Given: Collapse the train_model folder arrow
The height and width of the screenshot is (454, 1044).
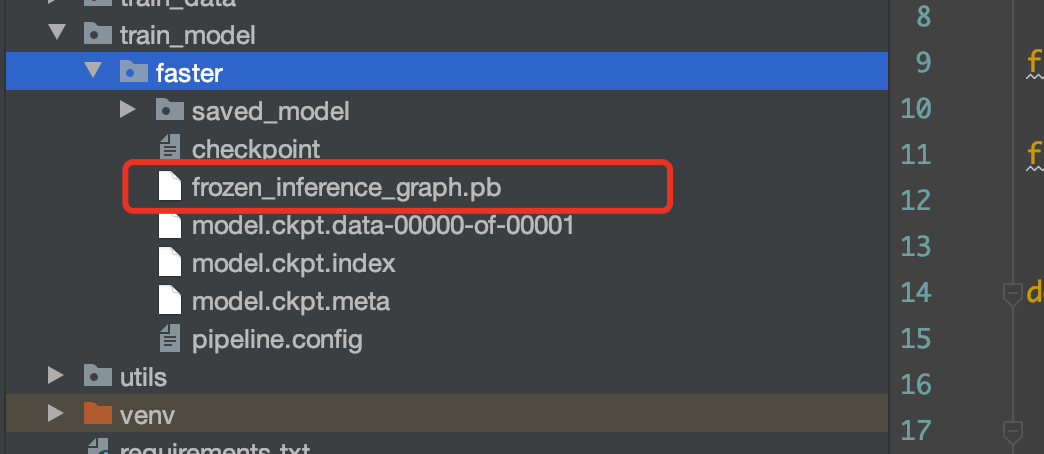Looking at the screenshot, I should 57,33.
